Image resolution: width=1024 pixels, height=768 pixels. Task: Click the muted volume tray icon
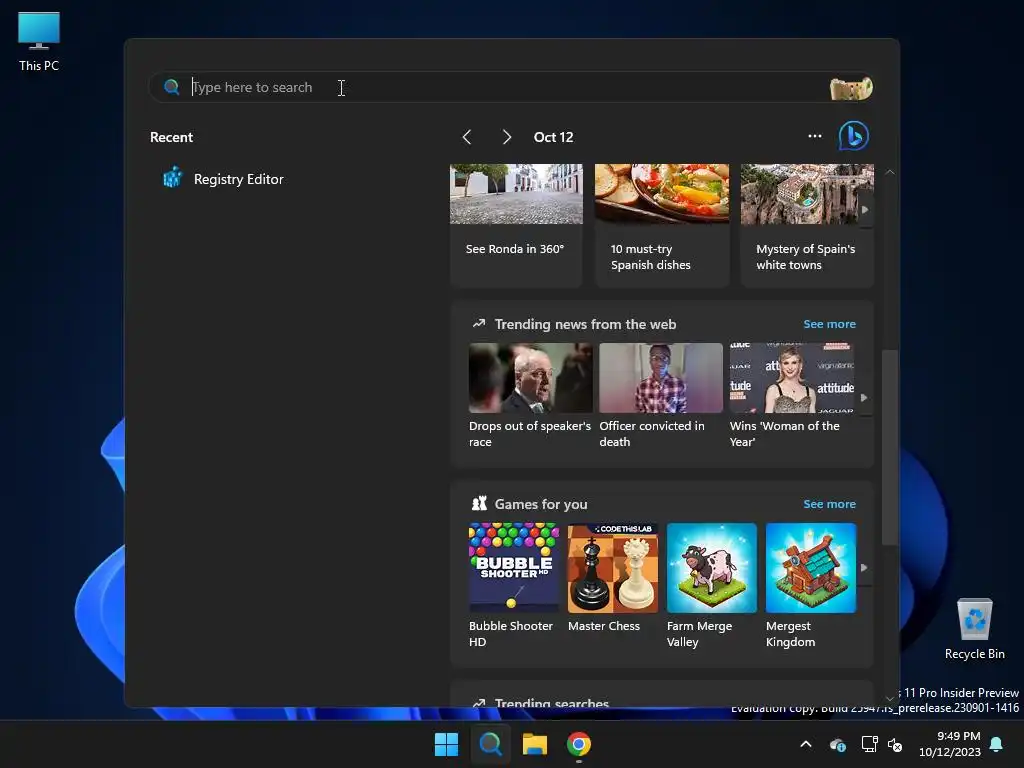[895, 744]
